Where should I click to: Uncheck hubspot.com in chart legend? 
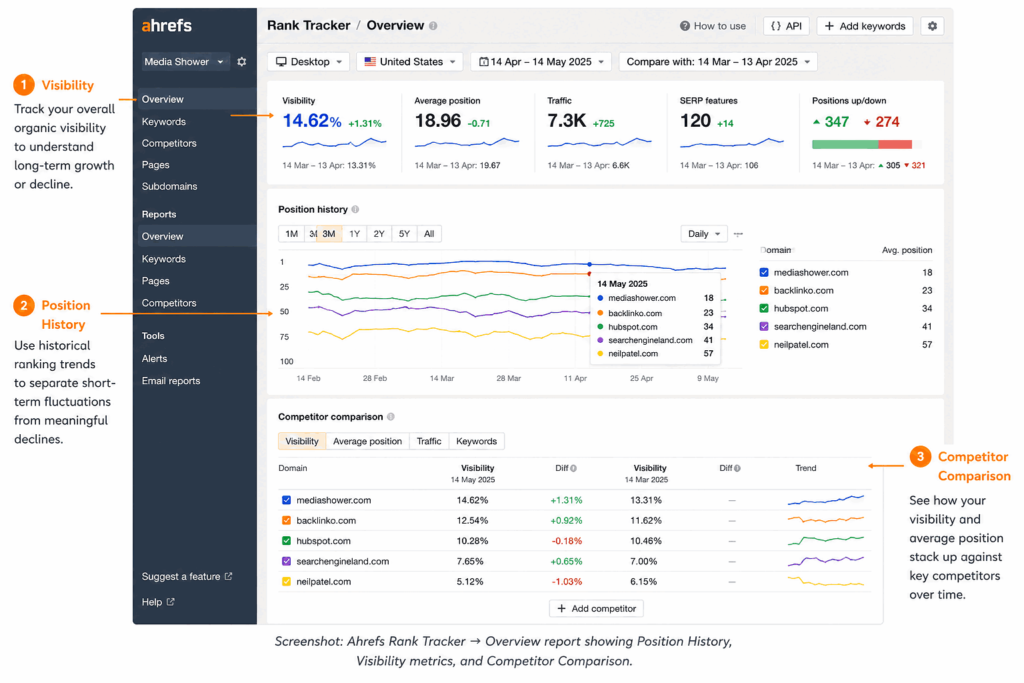tap(764, 308)
